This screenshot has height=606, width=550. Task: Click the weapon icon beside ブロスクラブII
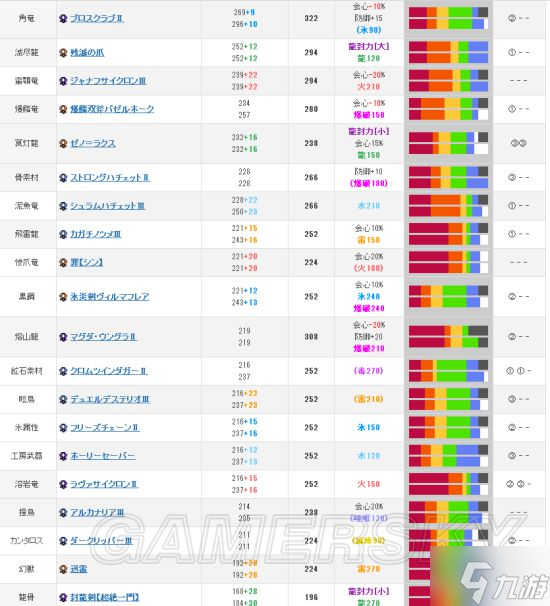pos(63,18)
